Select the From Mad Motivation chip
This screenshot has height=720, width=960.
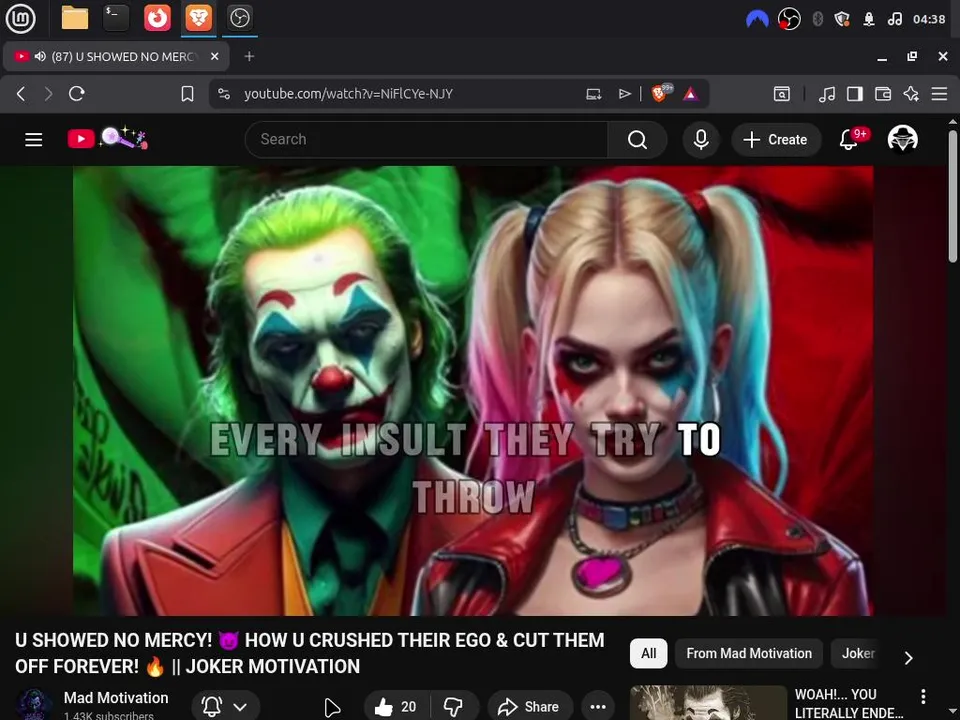[x=749, y=653]
